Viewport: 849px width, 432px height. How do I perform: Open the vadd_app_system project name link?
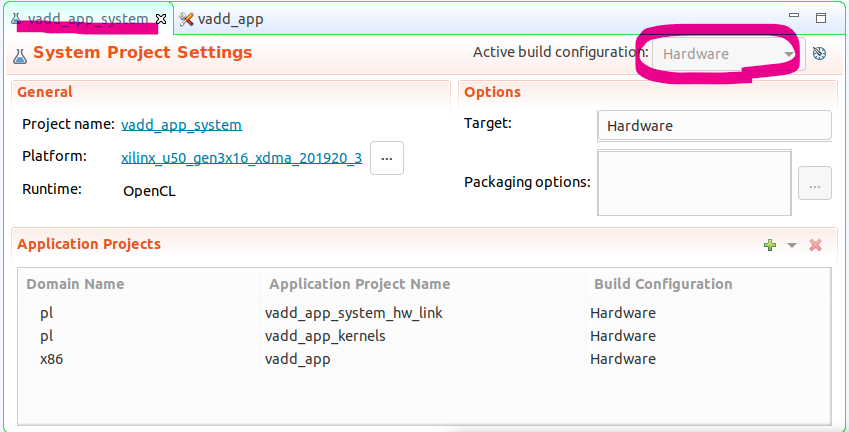[181, 125]
